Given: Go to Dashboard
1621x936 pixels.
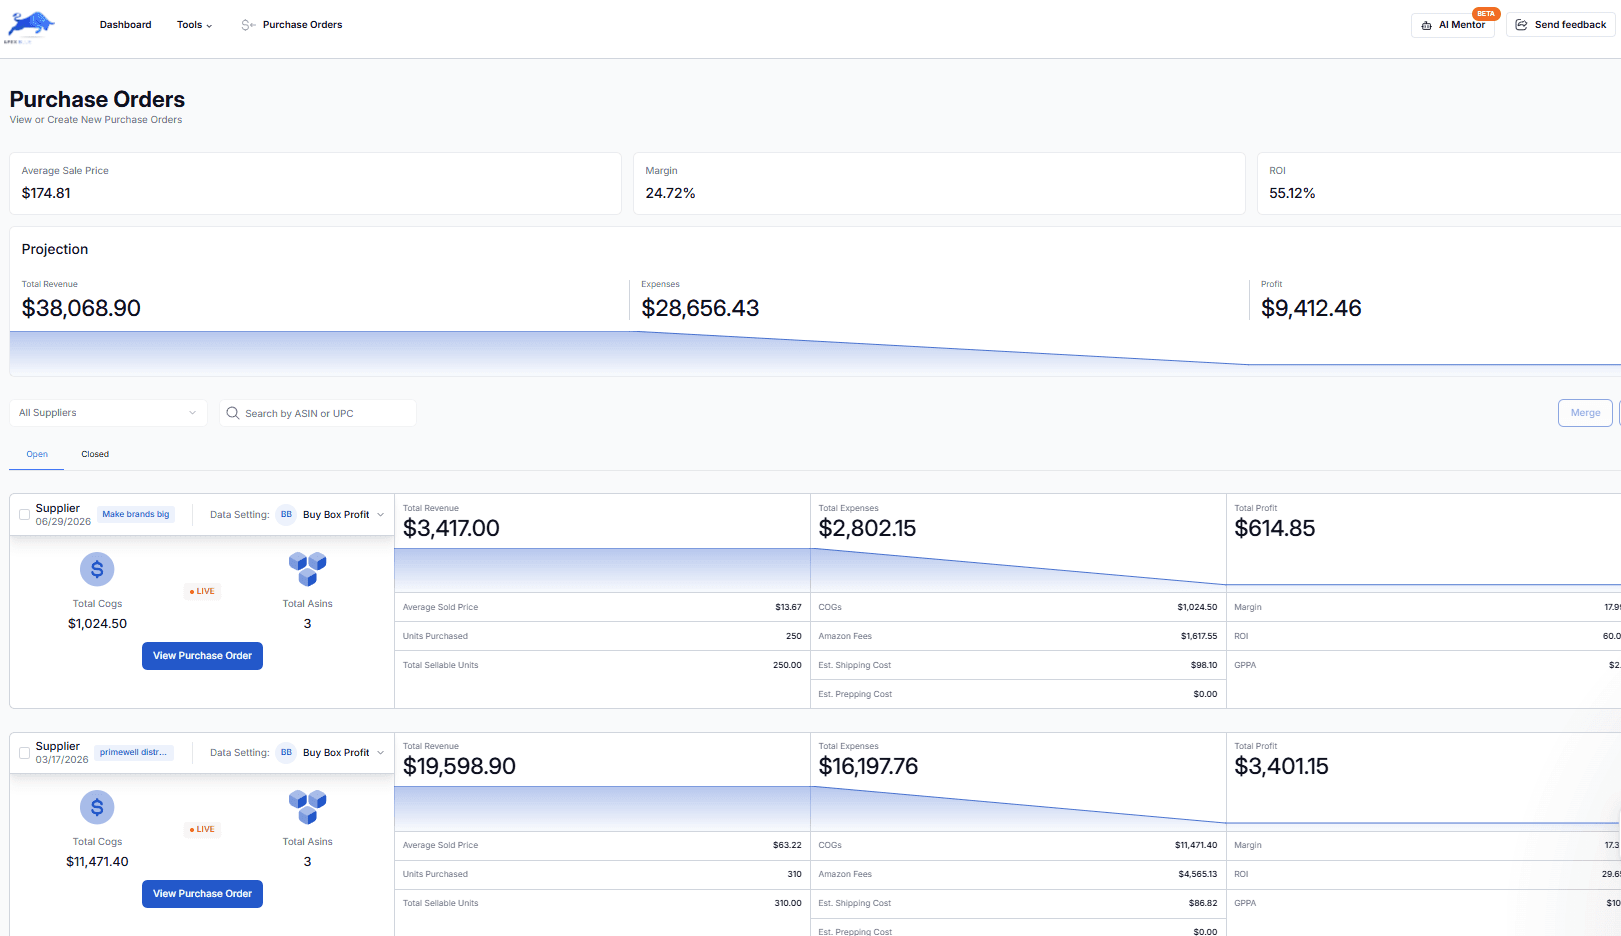Looking at the screenshot, I should click(126, 25).
